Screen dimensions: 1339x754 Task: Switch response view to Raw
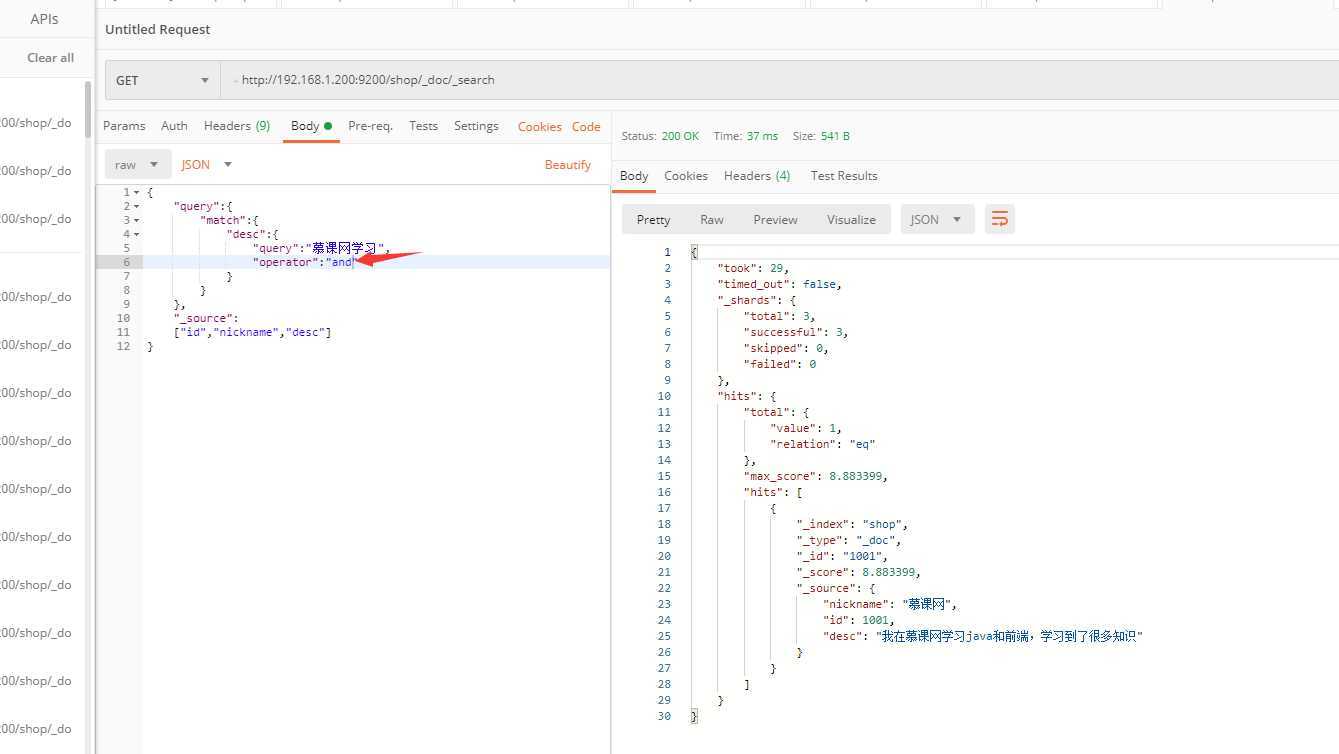[712, 220]
